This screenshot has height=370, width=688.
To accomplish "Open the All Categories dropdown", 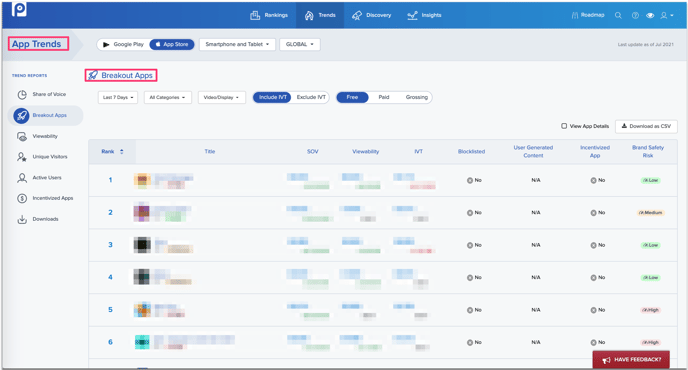I will click(x=168, y=97).
